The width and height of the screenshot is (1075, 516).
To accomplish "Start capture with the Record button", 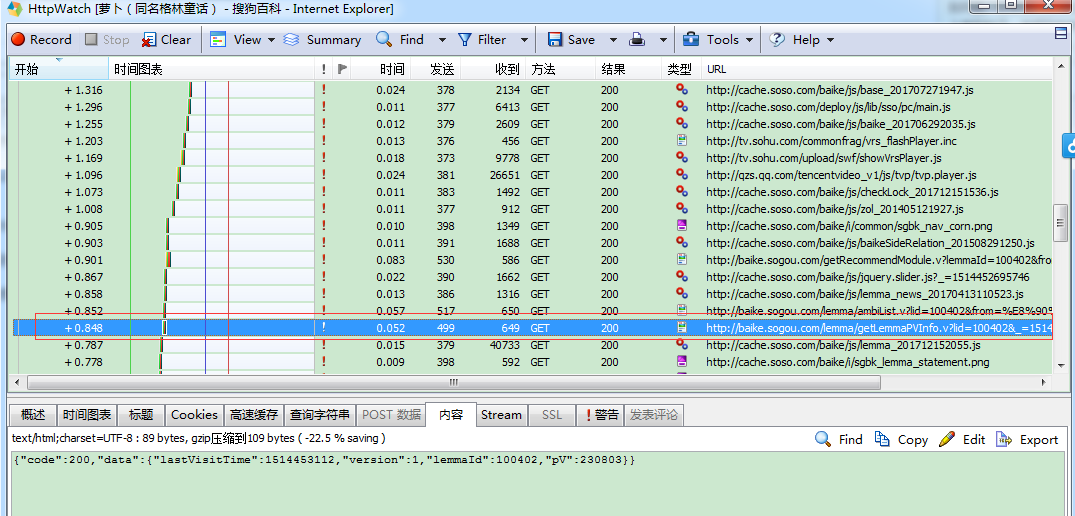I will click(41, 40).
